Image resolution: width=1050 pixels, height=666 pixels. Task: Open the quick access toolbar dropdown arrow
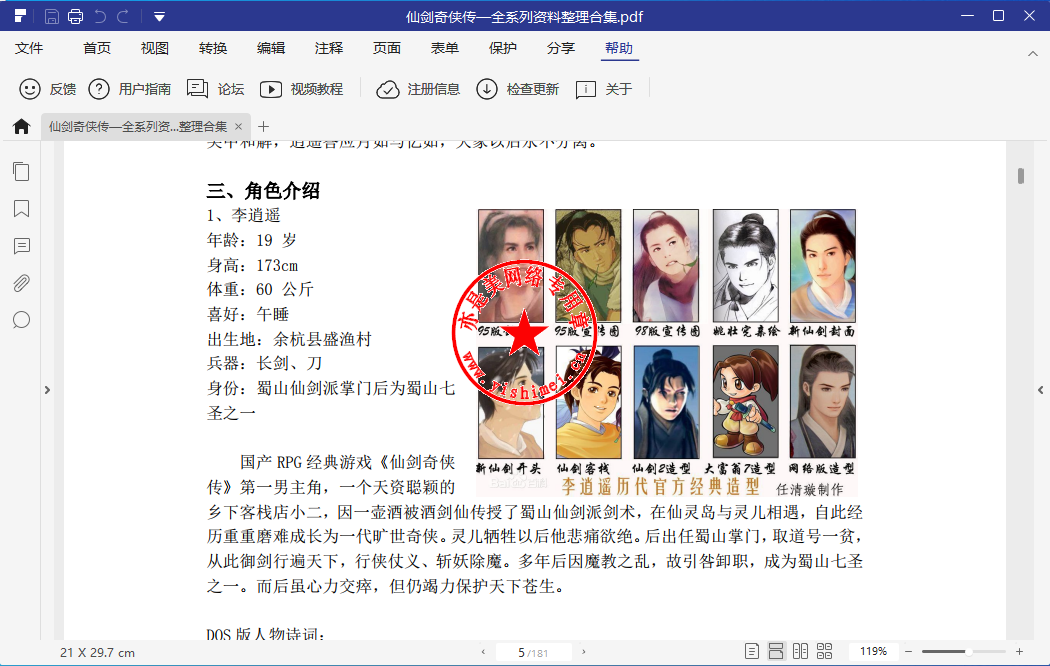click(x=159, y=17)
